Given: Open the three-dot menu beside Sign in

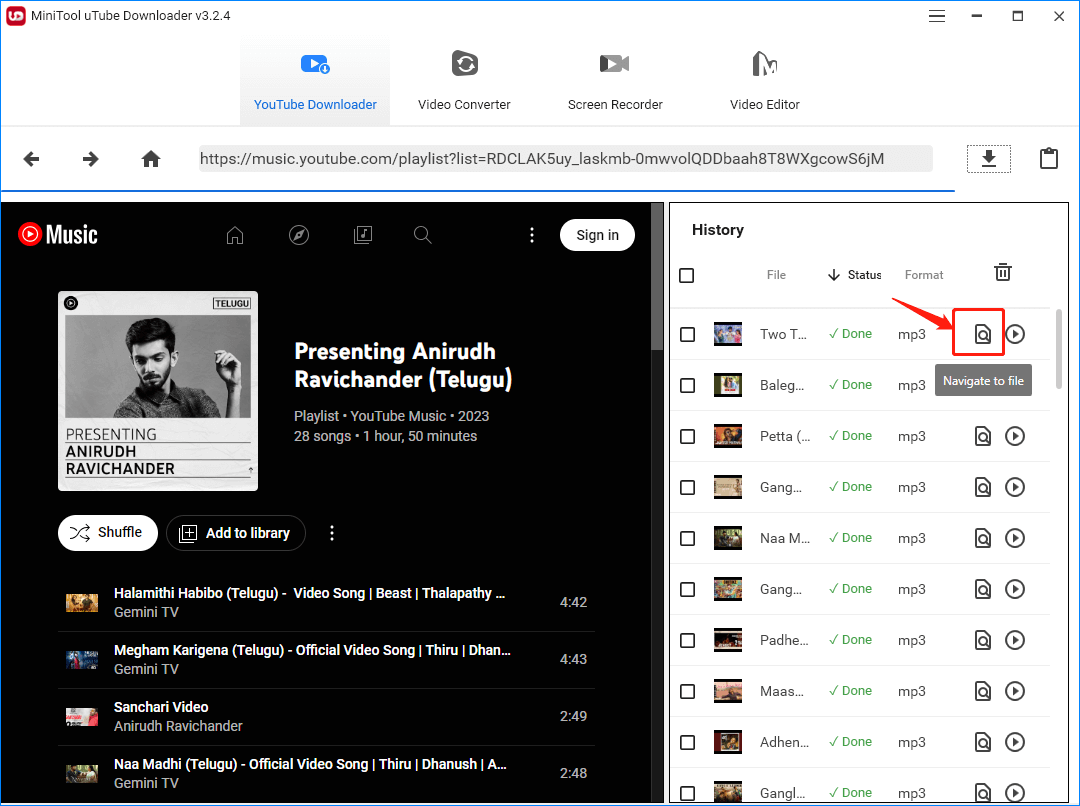Looking at the screenshot, I should pyautogui.click(x=532, y=236).
